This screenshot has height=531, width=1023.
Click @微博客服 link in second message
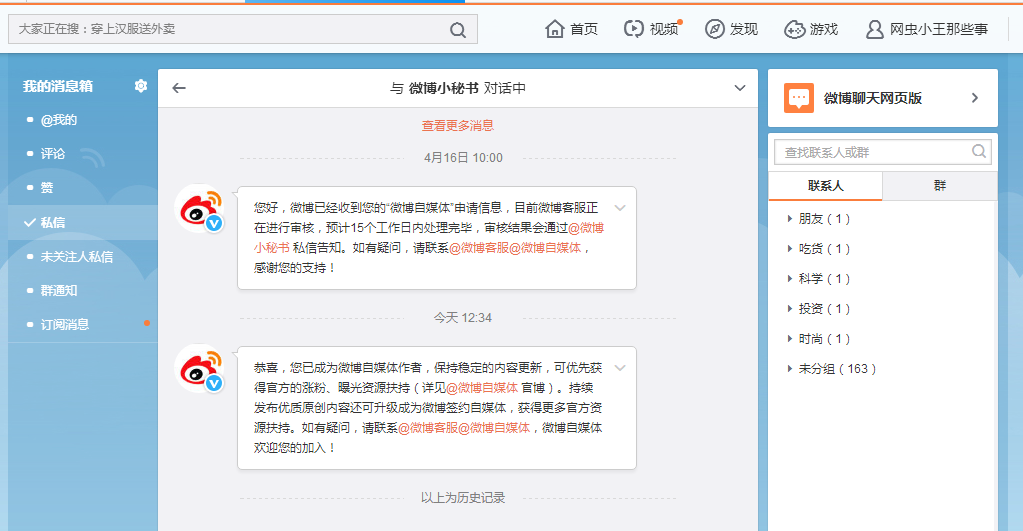[428, 428]
